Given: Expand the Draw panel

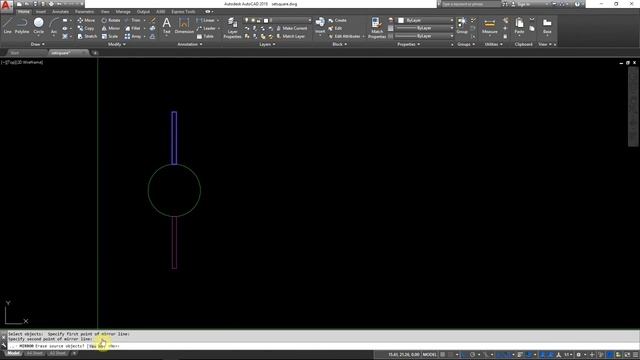Looking at the screenshot, I should click(x=38, y=44).
